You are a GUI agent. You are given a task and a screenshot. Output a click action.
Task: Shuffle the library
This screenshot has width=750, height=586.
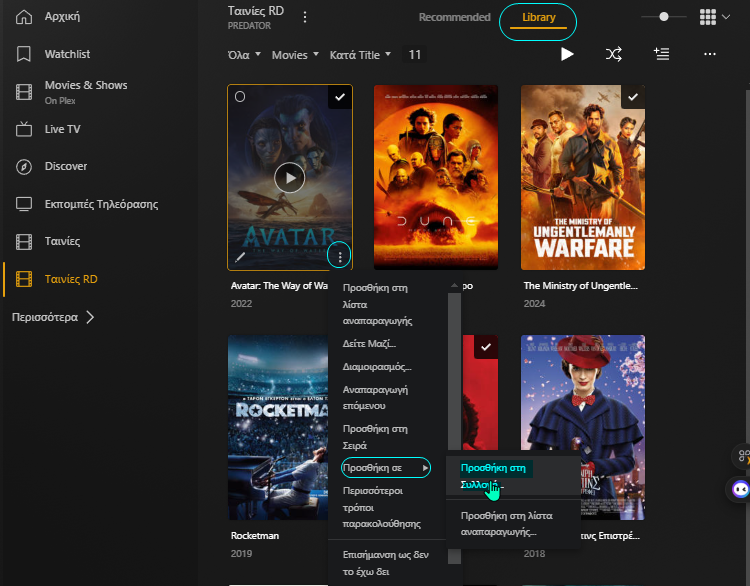[614, 54]
